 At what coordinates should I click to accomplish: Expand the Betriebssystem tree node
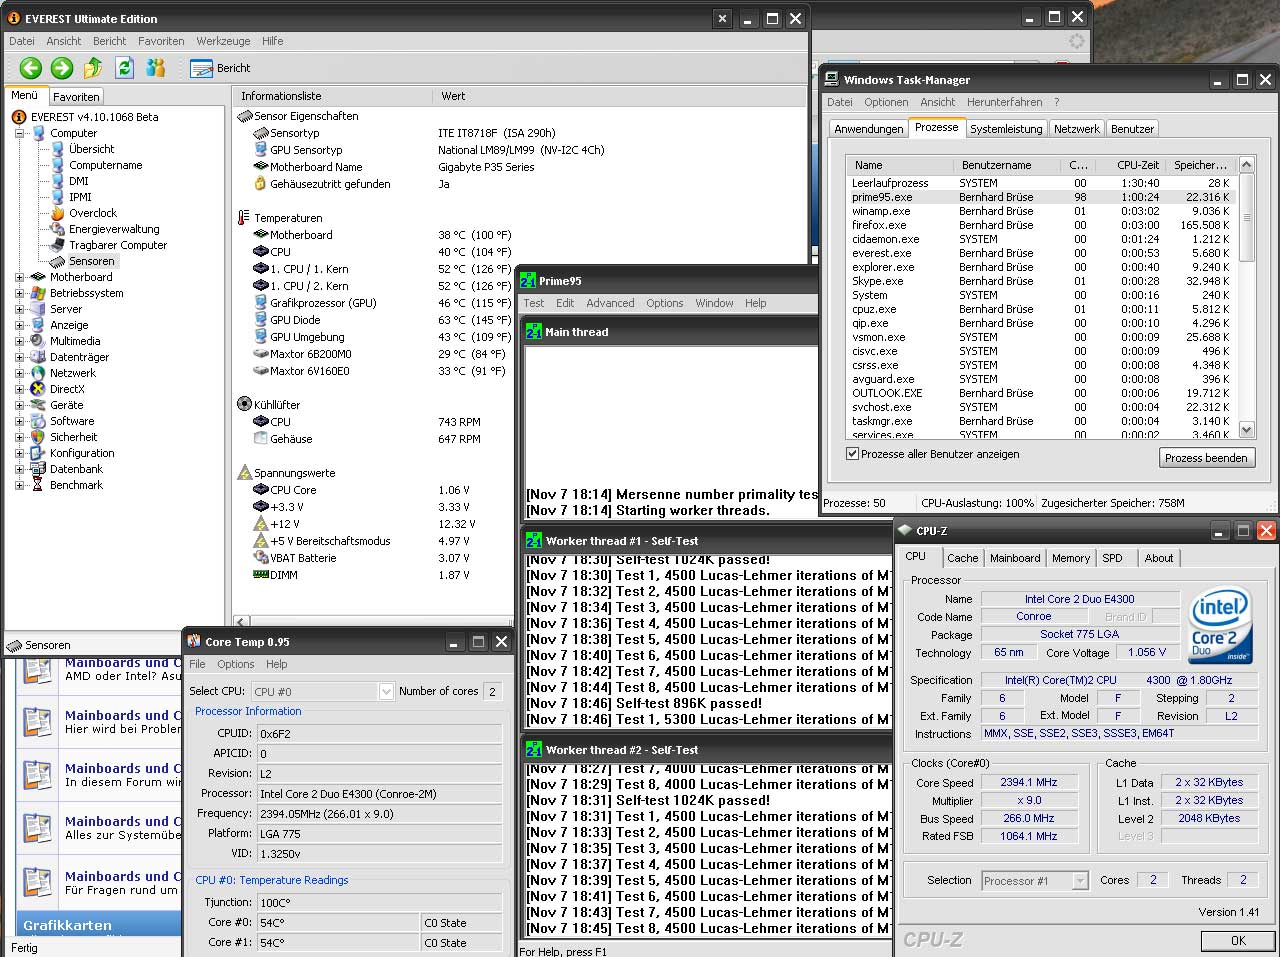19,293
